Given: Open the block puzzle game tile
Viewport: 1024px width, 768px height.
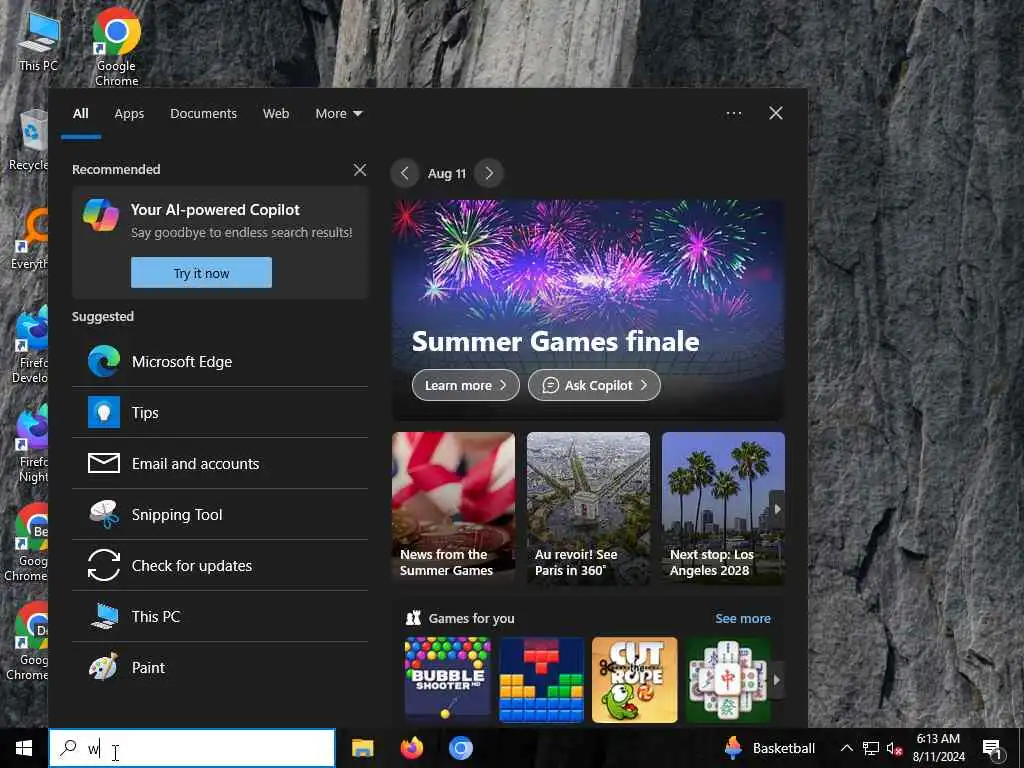Looking at the screenshot, I should point(541,680).
